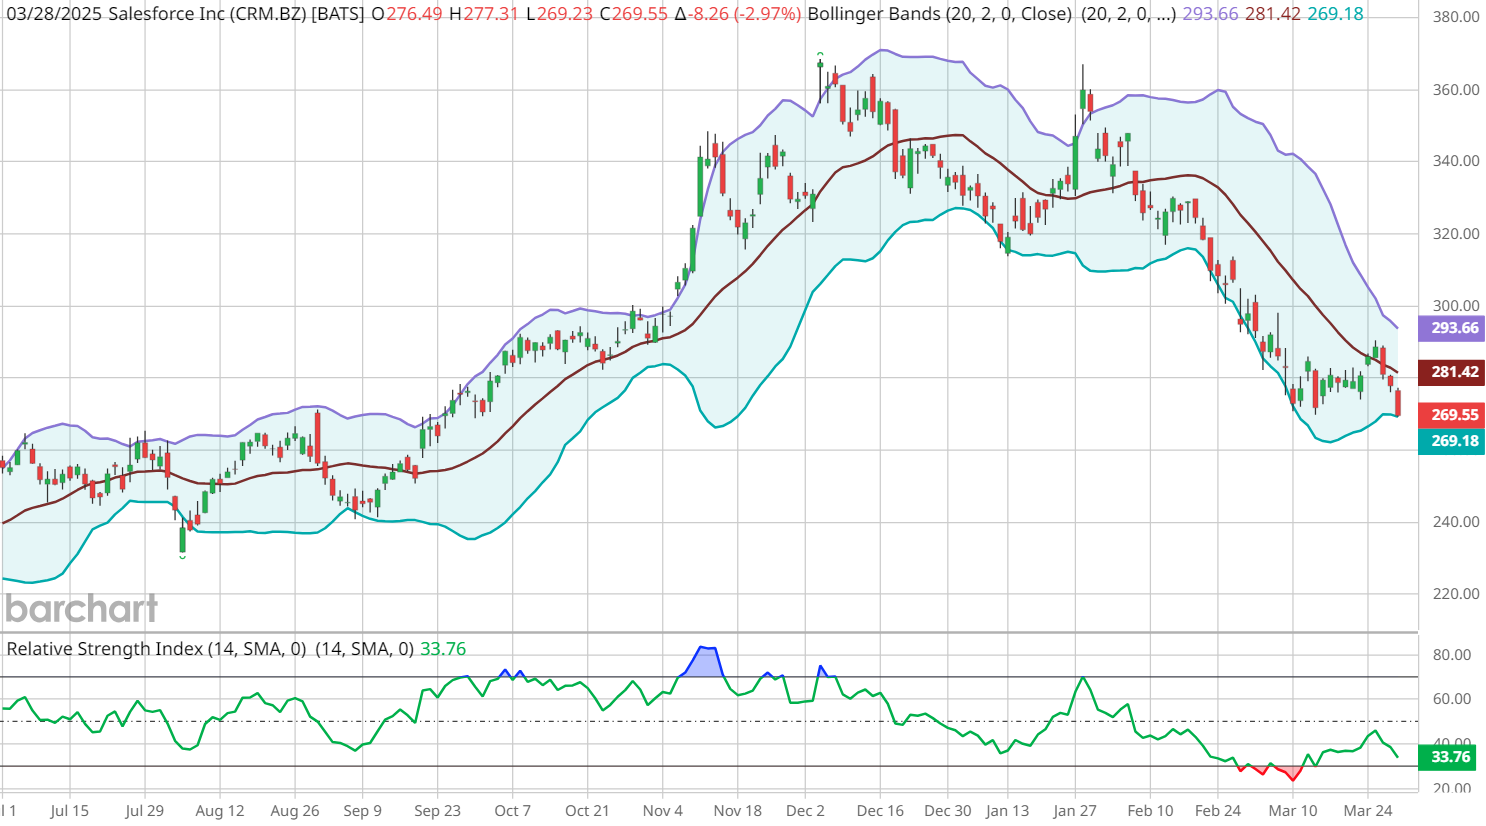
Task: Click the upper band value 293.66 in the legend
Action: (1210, 15)
